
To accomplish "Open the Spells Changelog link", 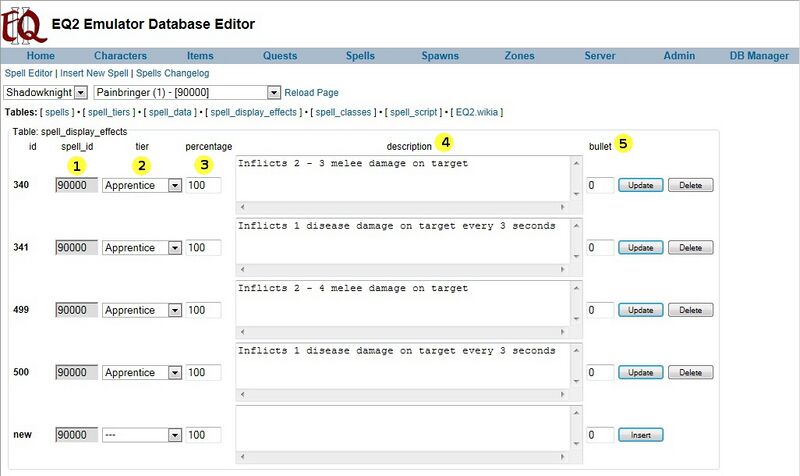I will pyautogui.click(x=172, y=73).
